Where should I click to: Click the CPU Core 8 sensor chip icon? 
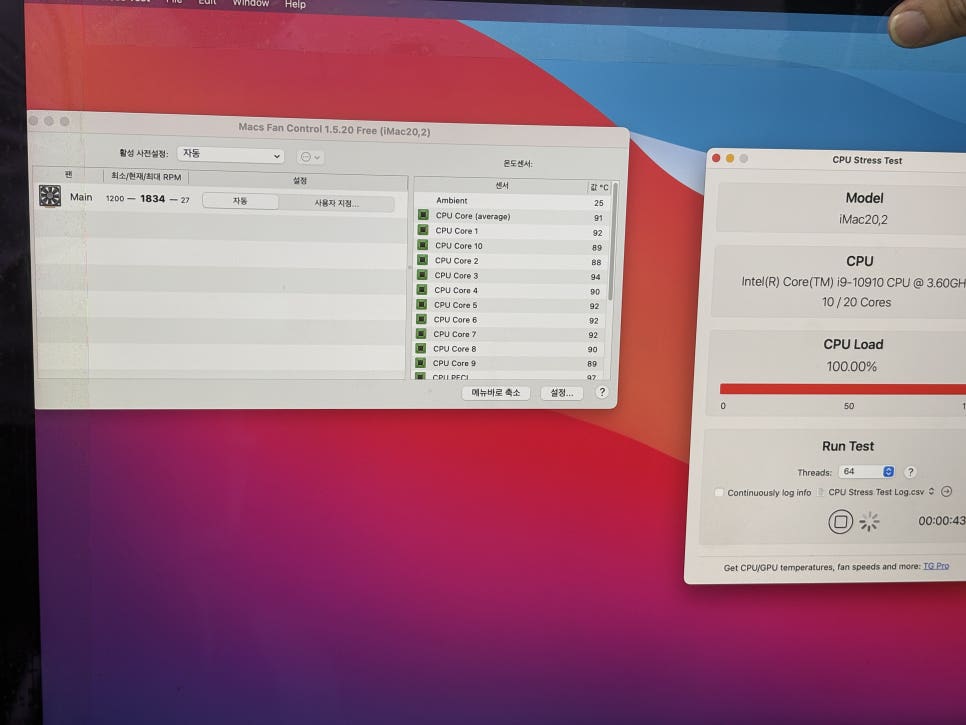pyautogui.click(x=420, y=348)
